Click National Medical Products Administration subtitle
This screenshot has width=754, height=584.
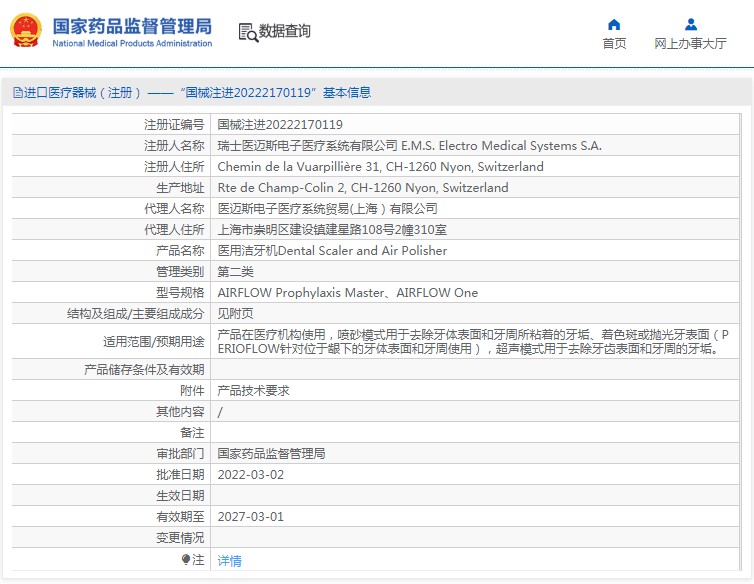132,43
